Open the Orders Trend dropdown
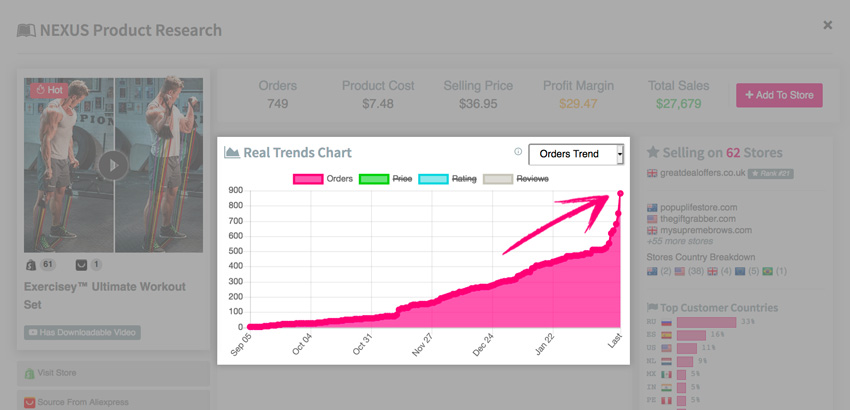The width and height of the screenshot is (850, 410). click(576, 154)
